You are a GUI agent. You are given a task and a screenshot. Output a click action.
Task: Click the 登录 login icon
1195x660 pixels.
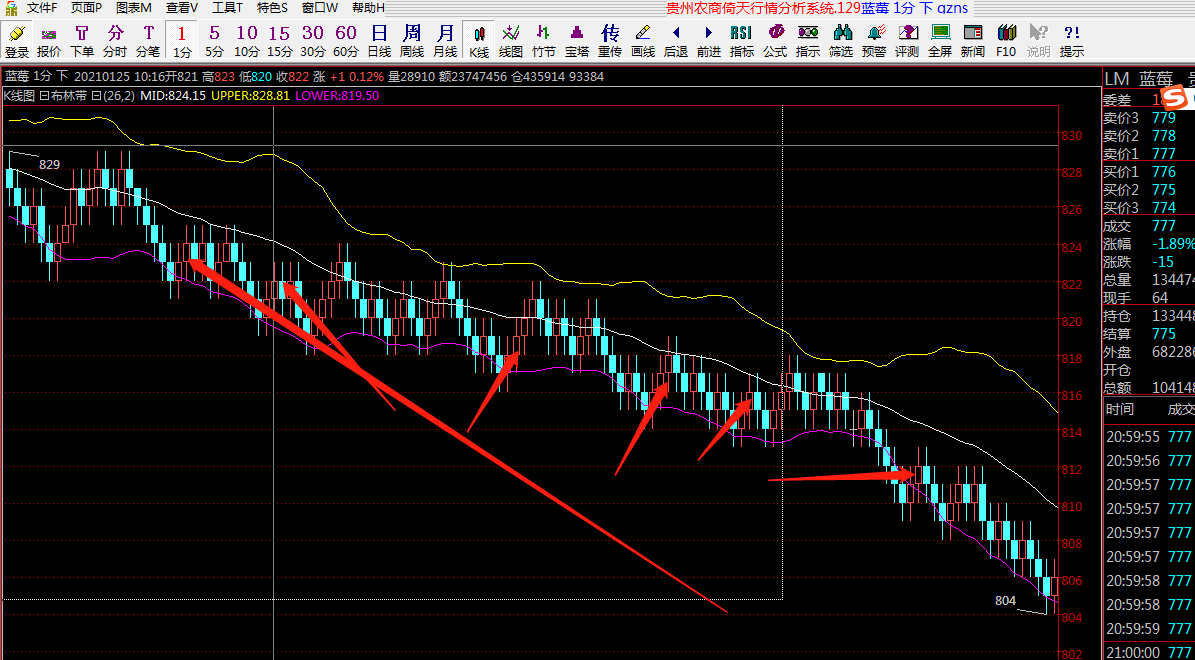click(17, 41)
